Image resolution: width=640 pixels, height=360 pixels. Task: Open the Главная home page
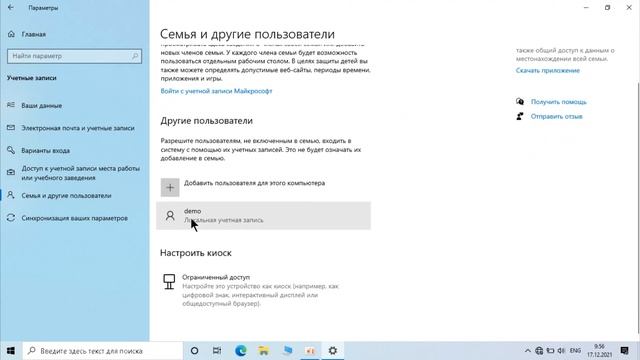coord(33,34)
